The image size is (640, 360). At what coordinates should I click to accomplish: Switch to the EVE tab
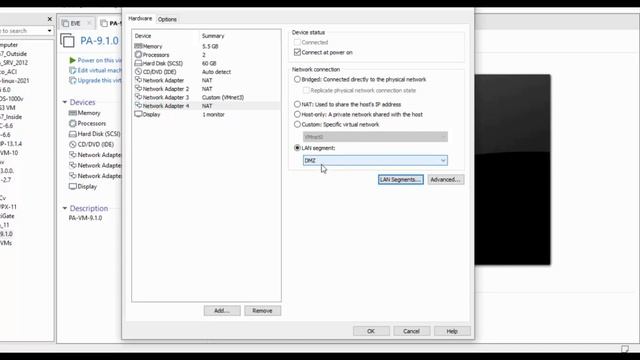tap(76, 23)
